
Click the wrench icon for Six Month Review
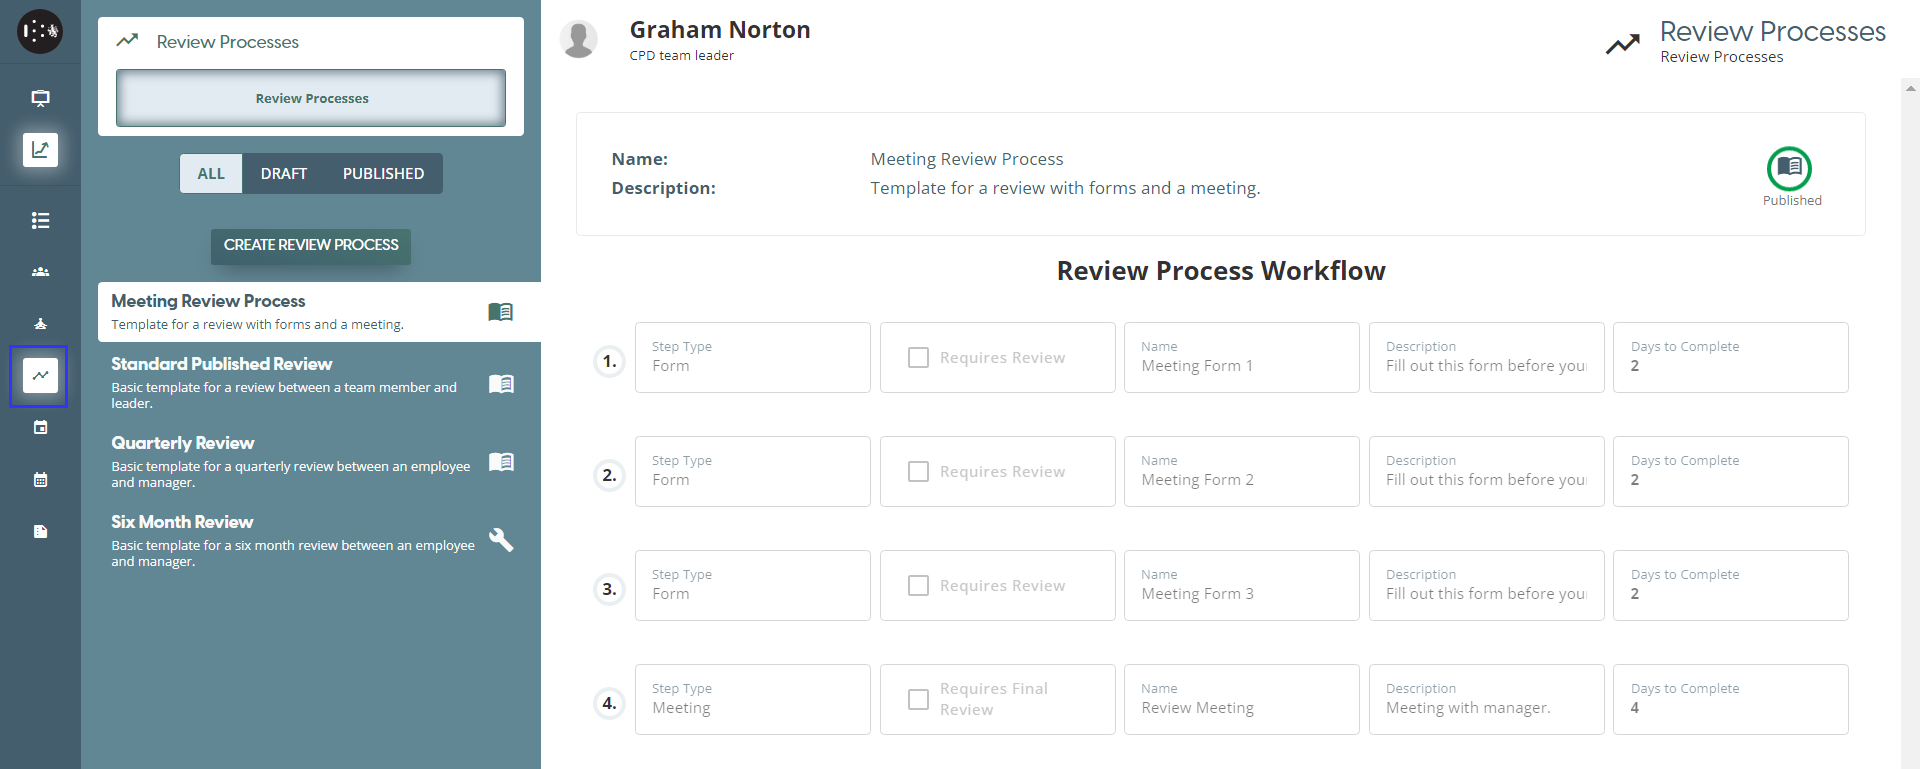[x=501, y=540]
